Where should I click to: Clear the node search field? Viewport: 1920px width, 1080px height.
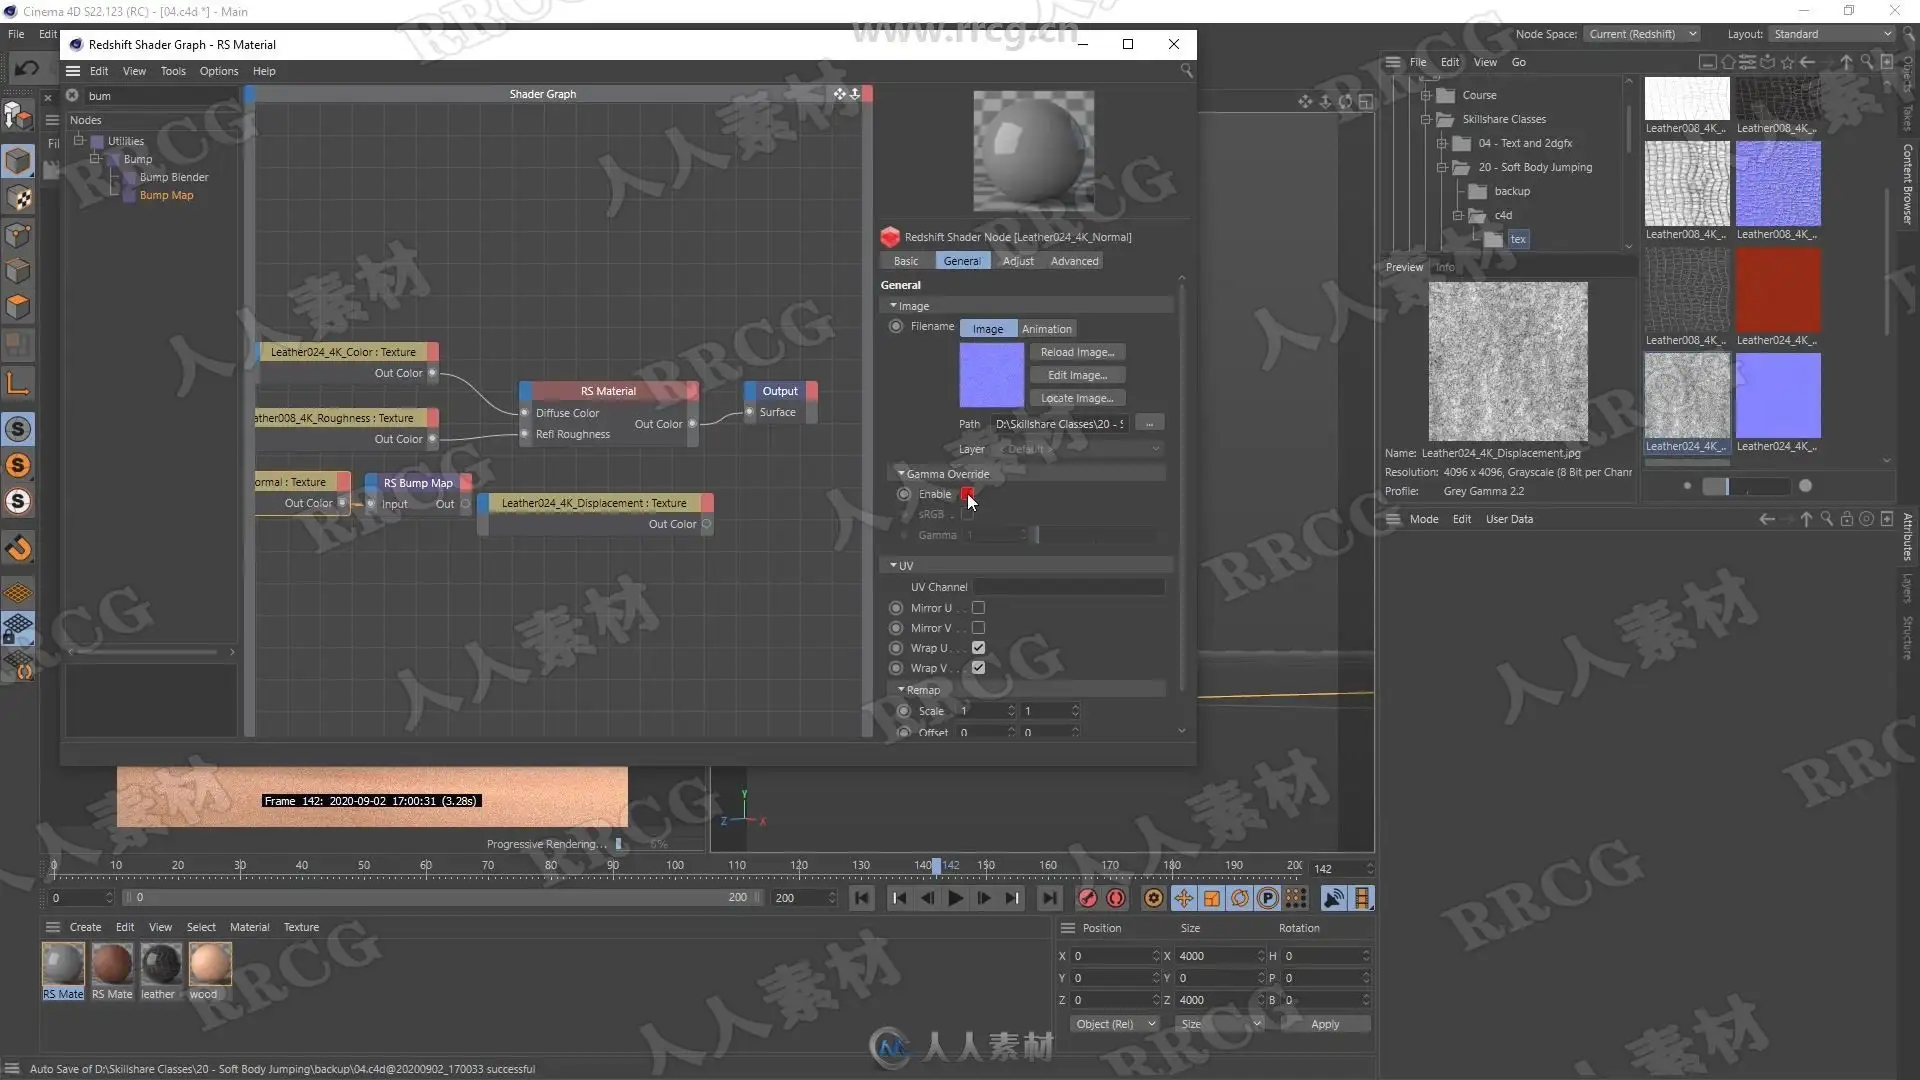[x=72, y=96]
